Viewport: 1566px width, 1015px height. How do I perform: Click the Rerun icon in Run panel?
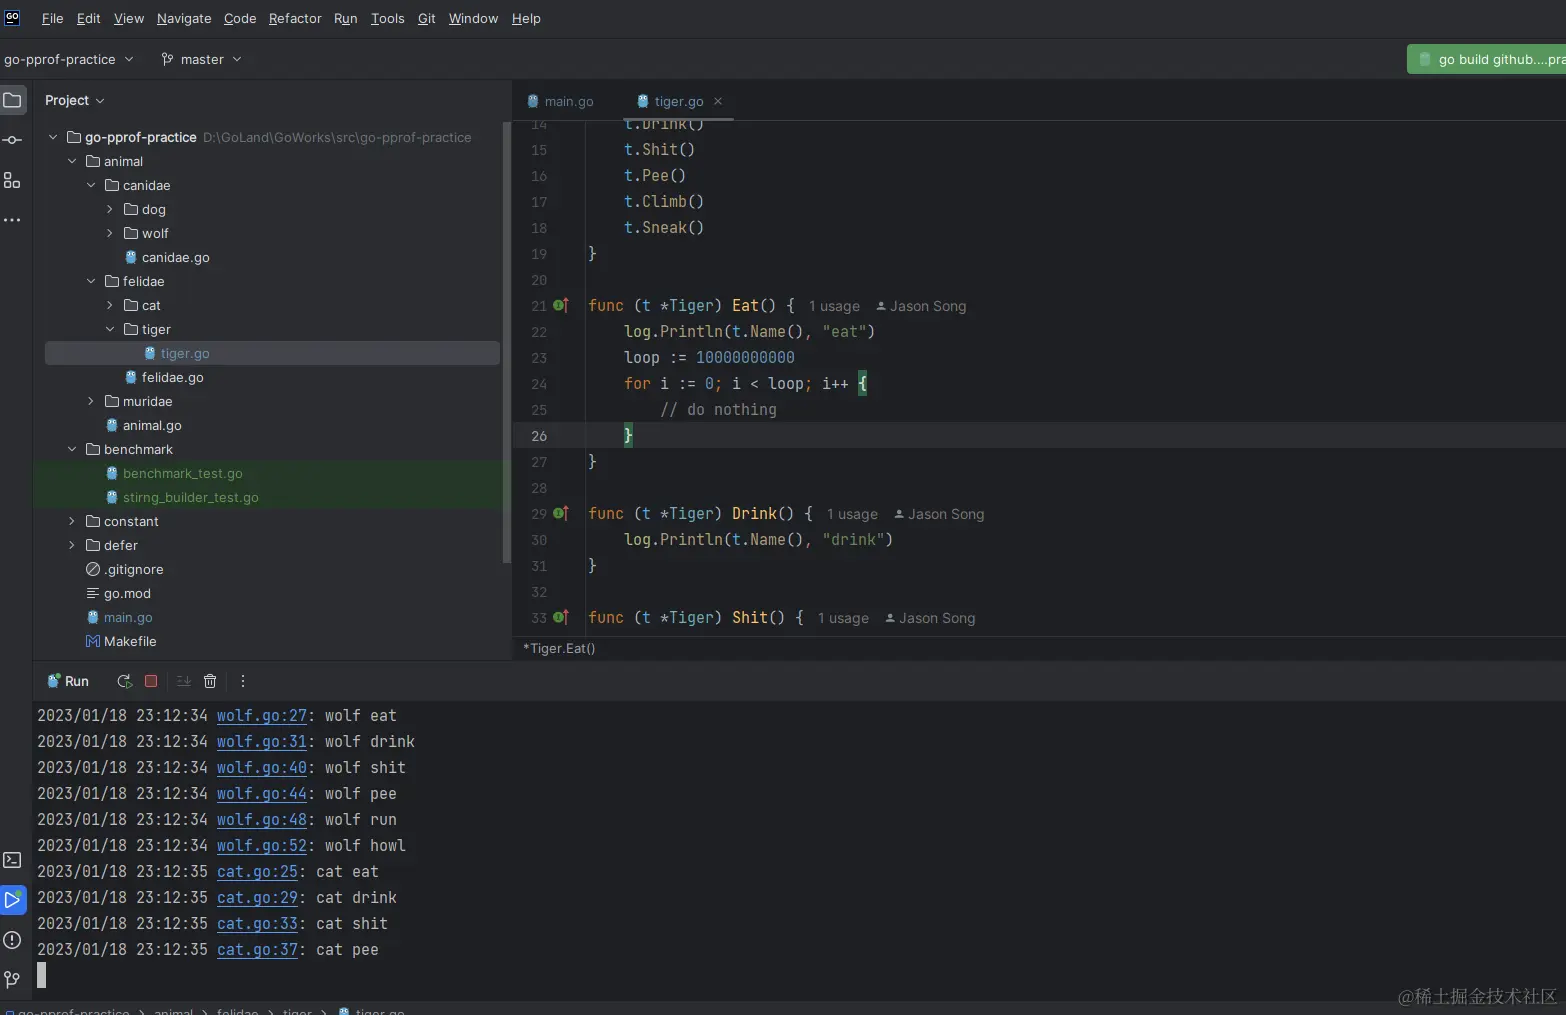point(124,681)
